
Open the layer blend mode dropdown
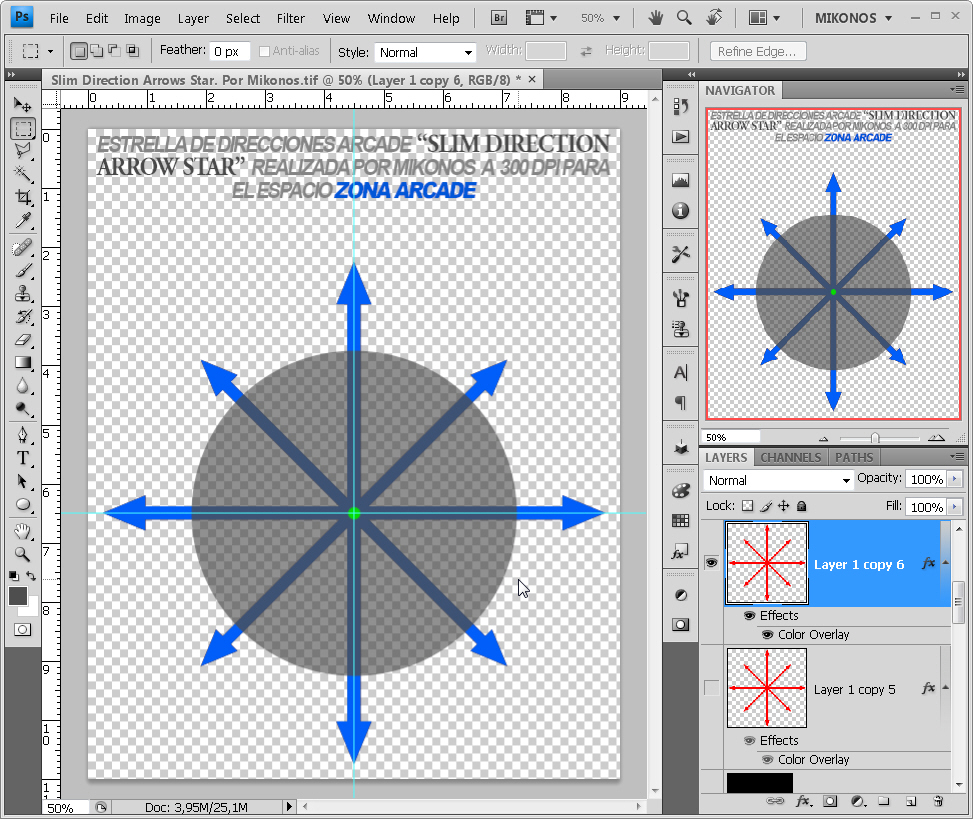778,480
